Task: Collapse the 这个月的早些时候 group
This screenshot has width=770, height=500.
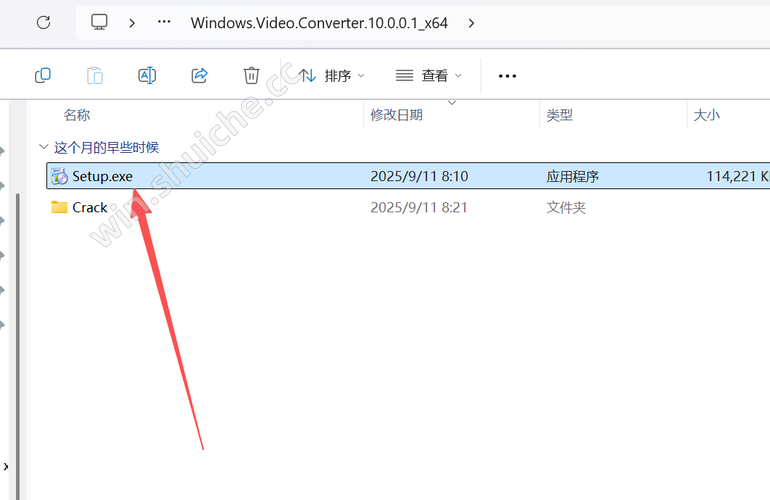Action: pos(44,146)
